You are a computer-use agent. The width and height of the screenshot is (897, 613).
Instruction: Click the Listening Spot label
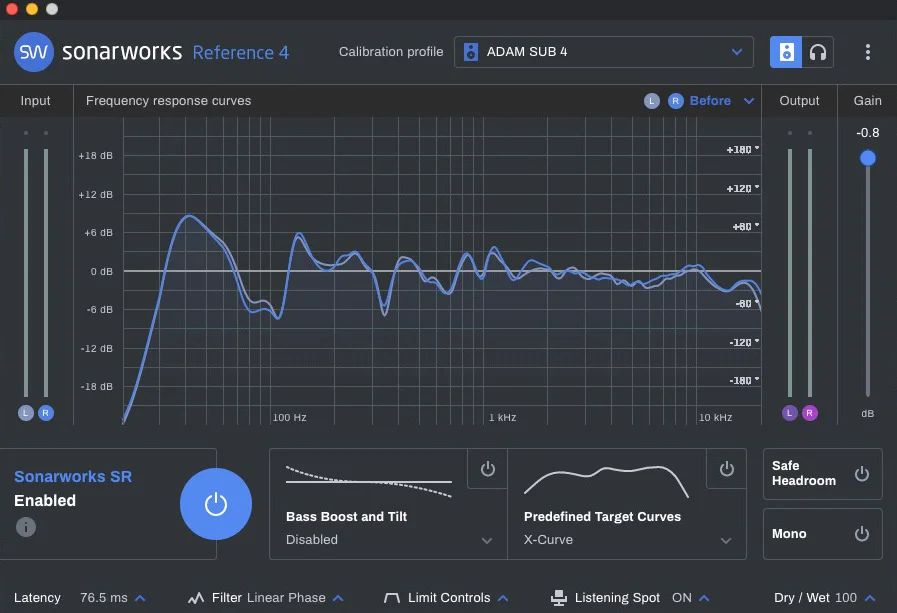click(617, 598)
